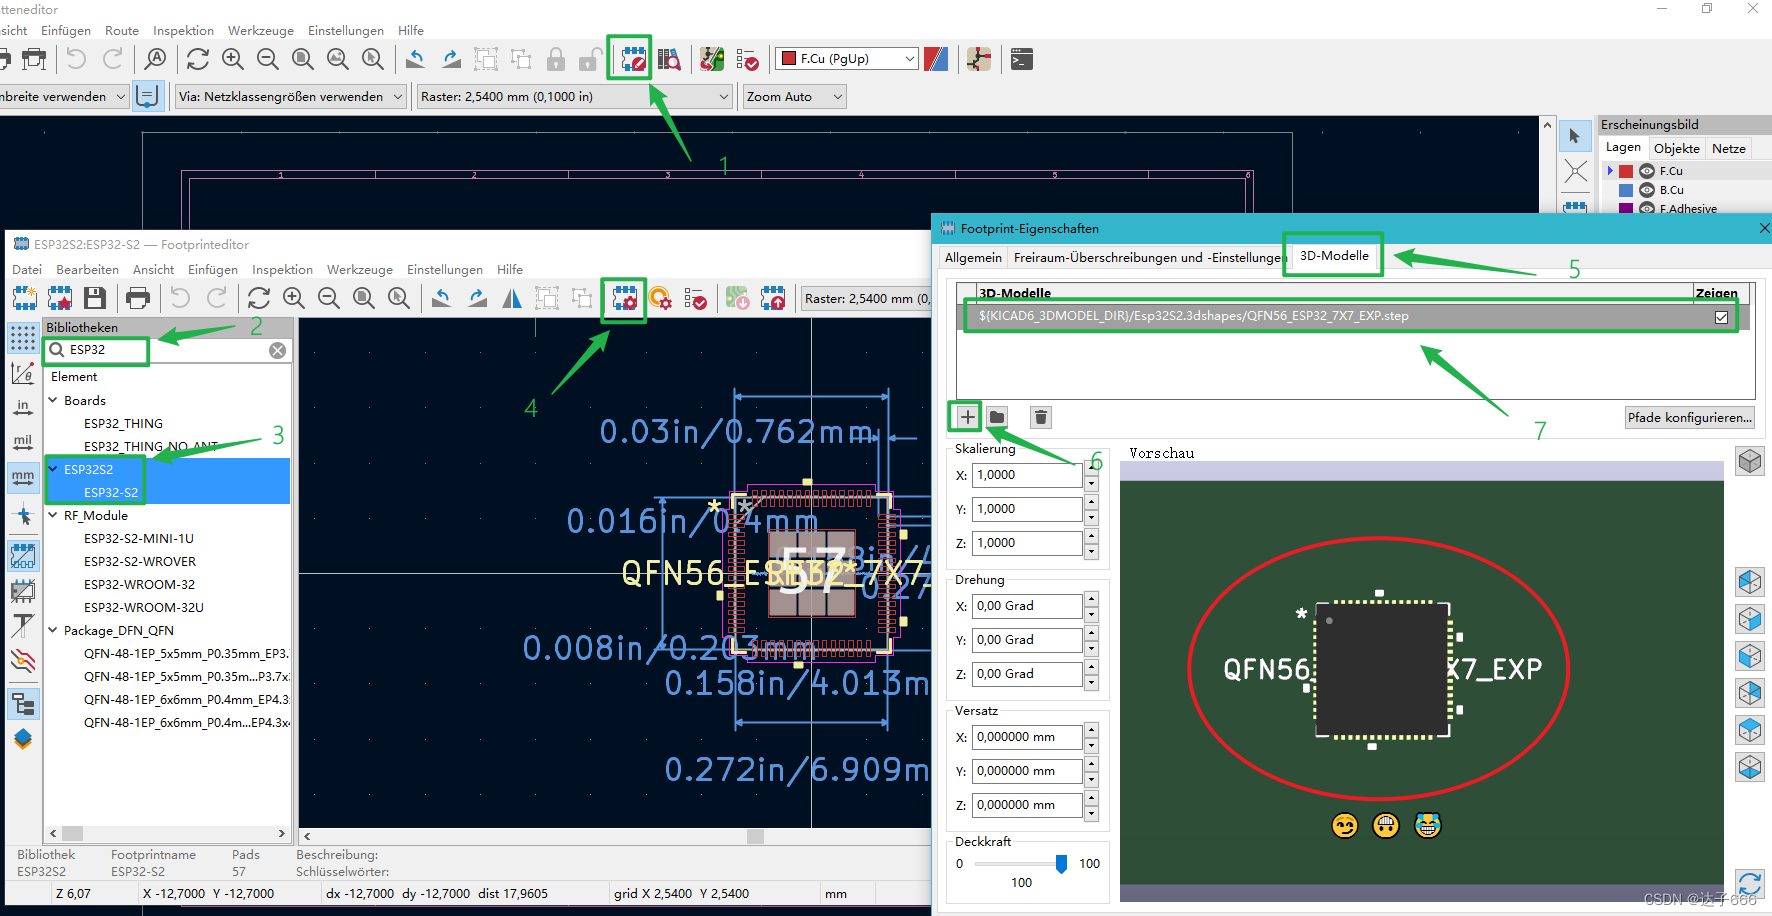1772x916 pixels.
Task: Clear the ESP32 library search field
Action: coord(277,350)
